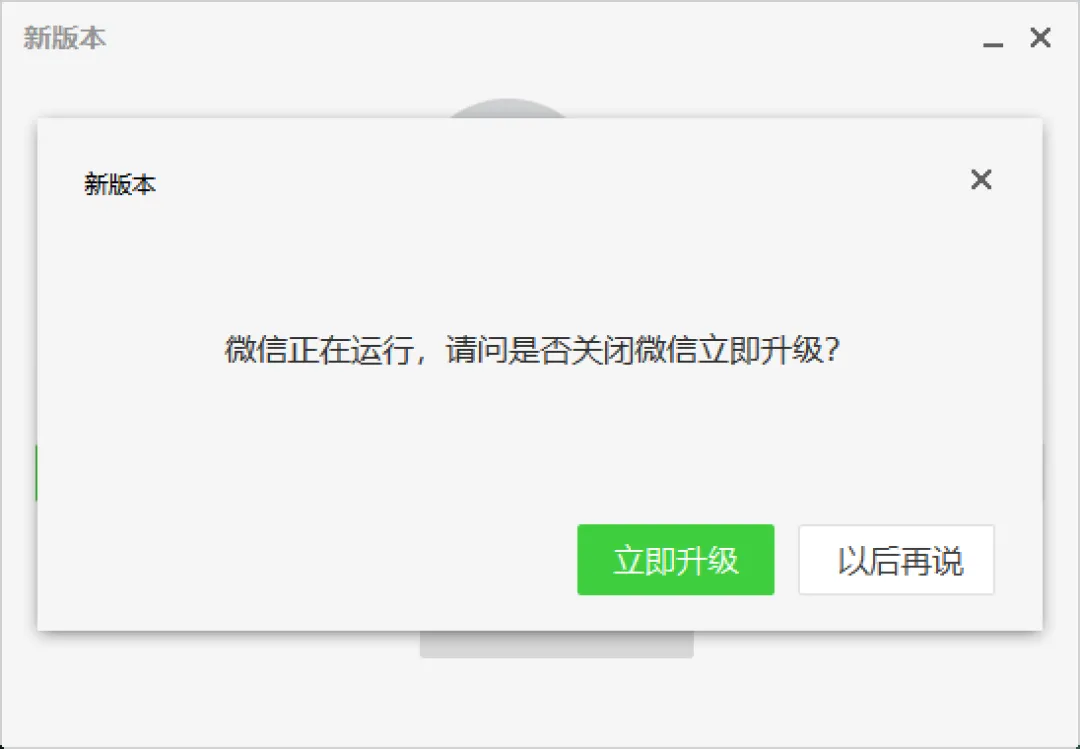This screenshot has width=1080, height=749.
Task: Click the gray bar below the dialog
Action: [557, 644]
